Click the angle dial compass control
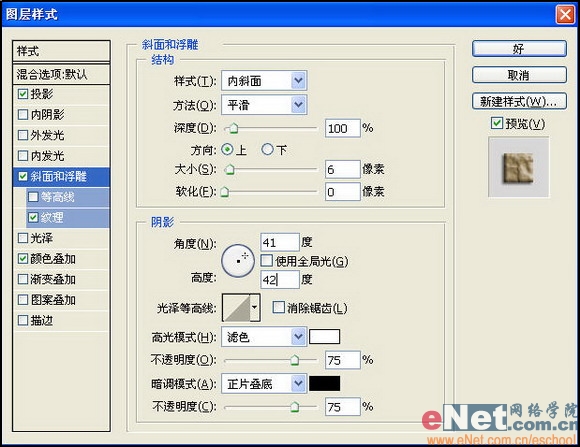This screenshot has height=447, width=580. point(238,261)
